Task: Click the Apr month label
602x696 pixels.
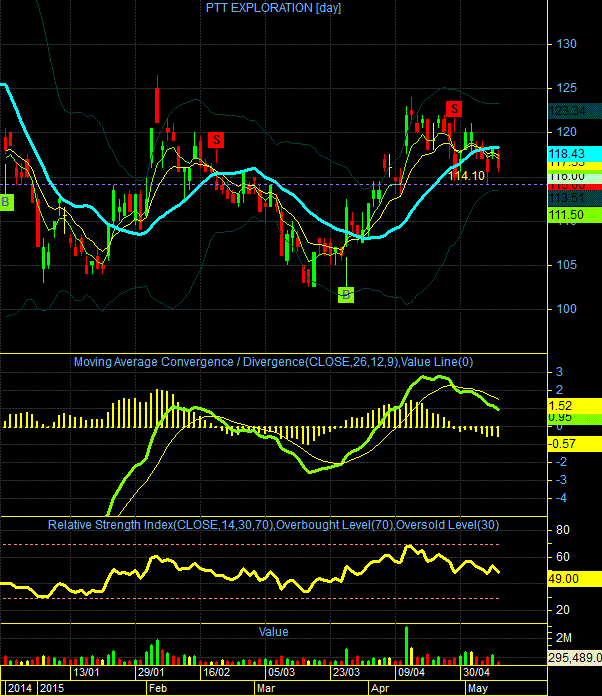Action: 380,688
